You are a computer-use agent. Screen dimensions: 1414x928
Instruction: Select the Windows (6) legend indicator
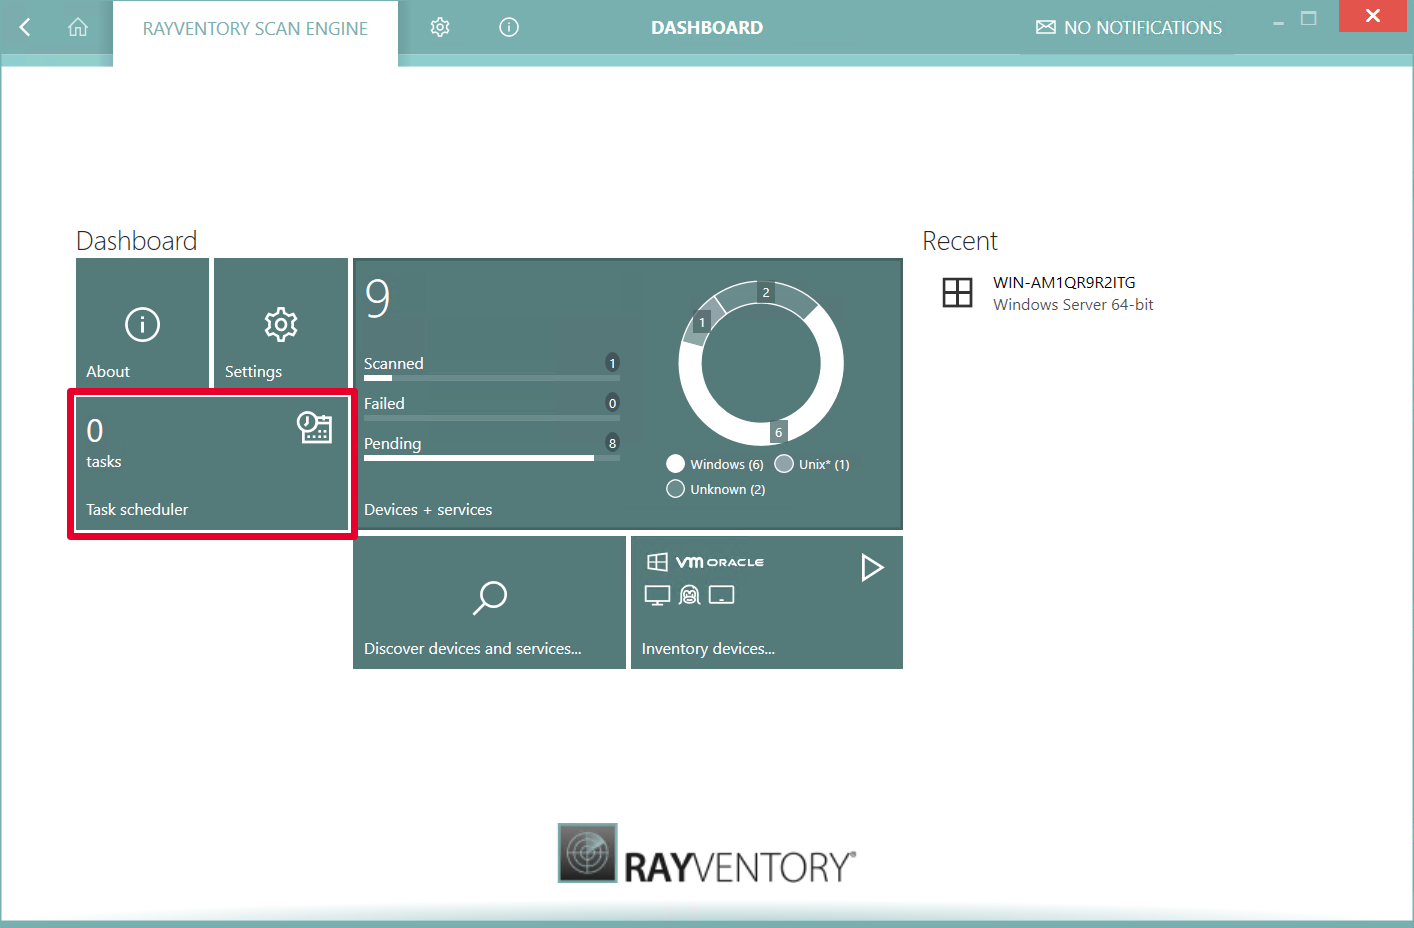675,463
